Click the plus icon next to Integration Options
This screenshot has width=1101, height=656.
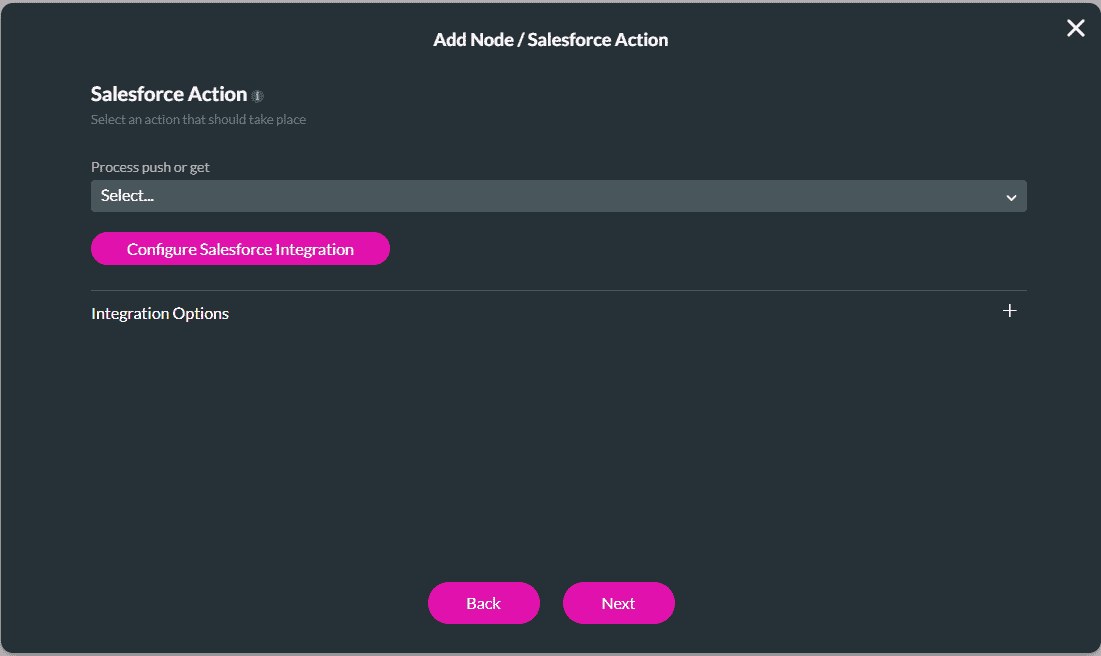[x=1010, y=311]
